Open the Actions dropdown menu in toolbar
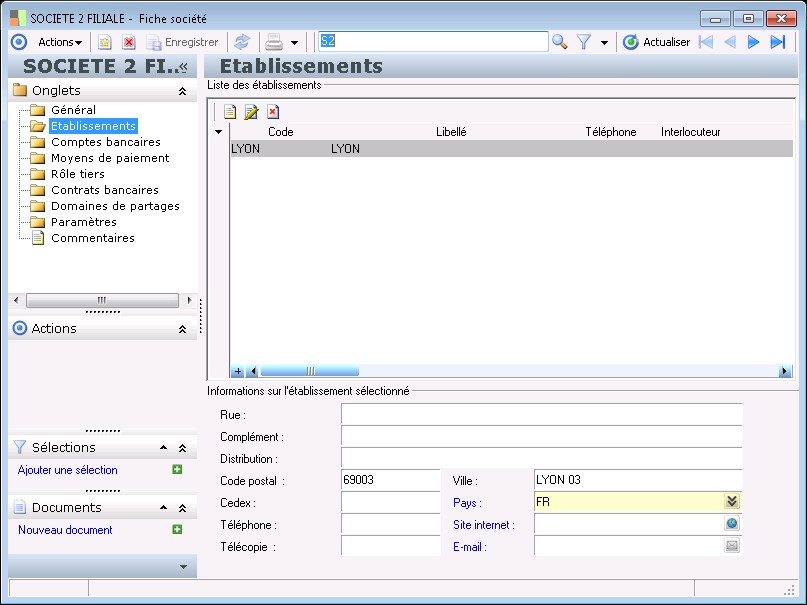 tap(59, 42)
